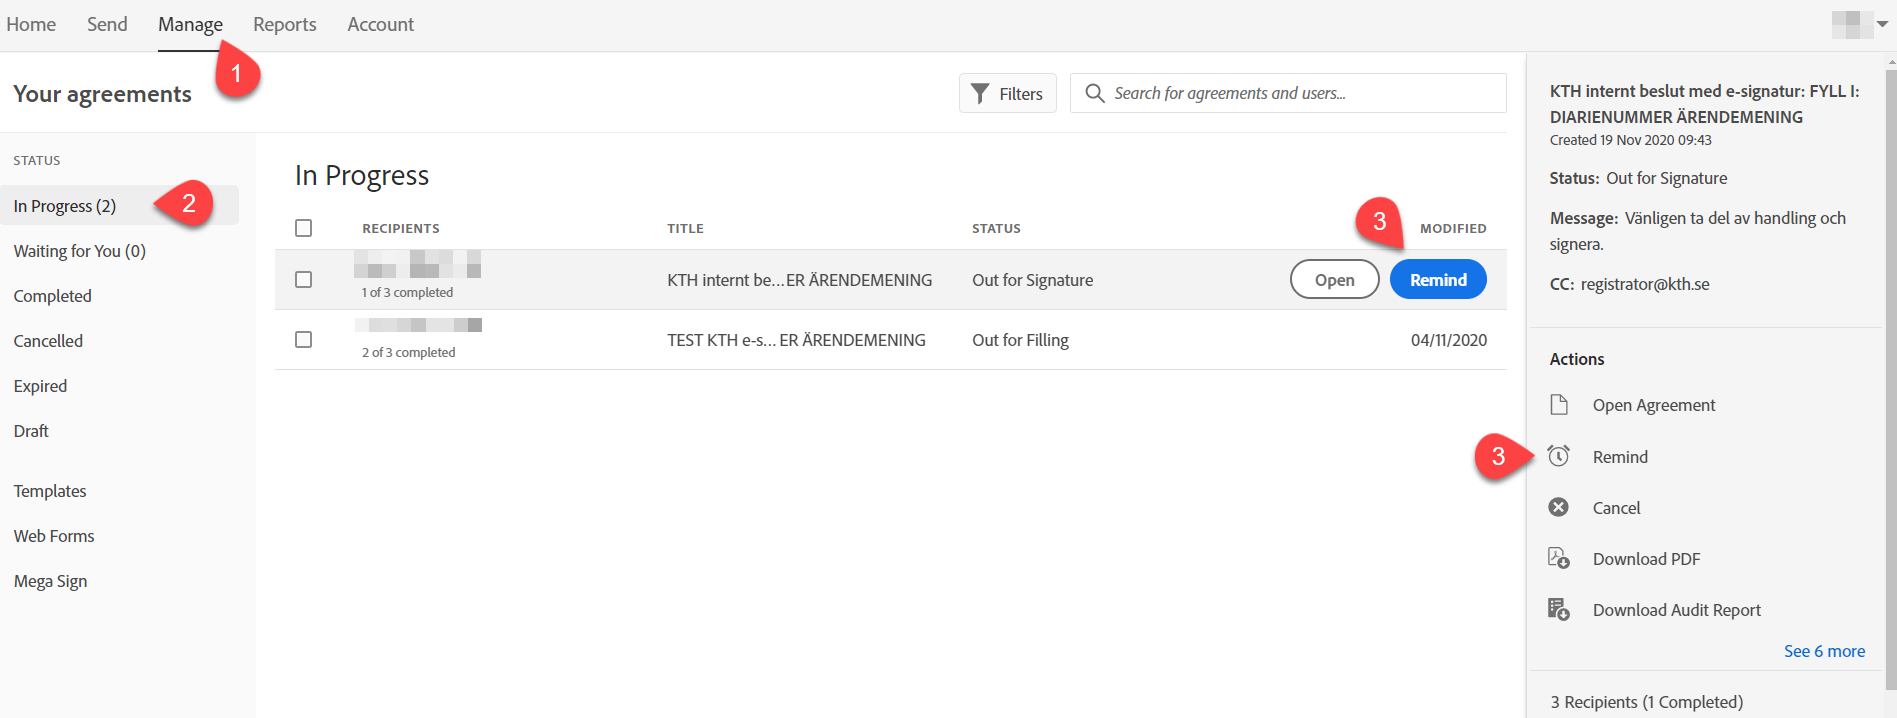Tick the checkbox for TEST KTH e-s... row
The image size is (1897, 718).
[304, 340]
